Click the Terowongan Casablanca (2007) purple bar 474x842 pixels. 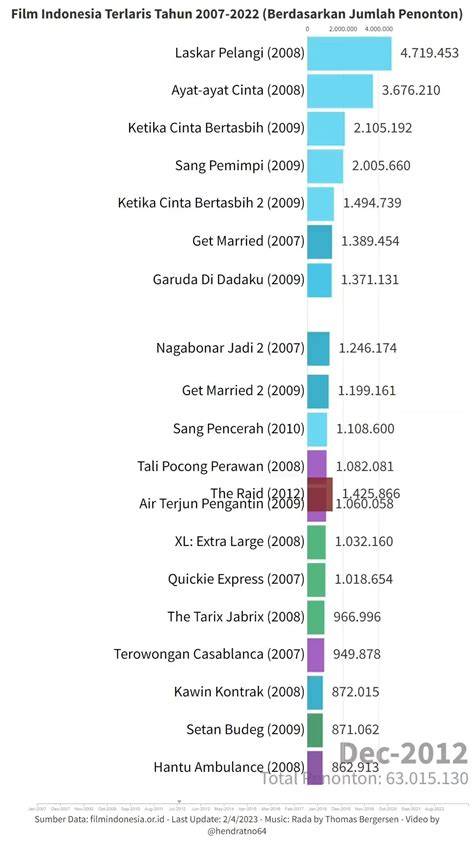(x=316, y=655)
